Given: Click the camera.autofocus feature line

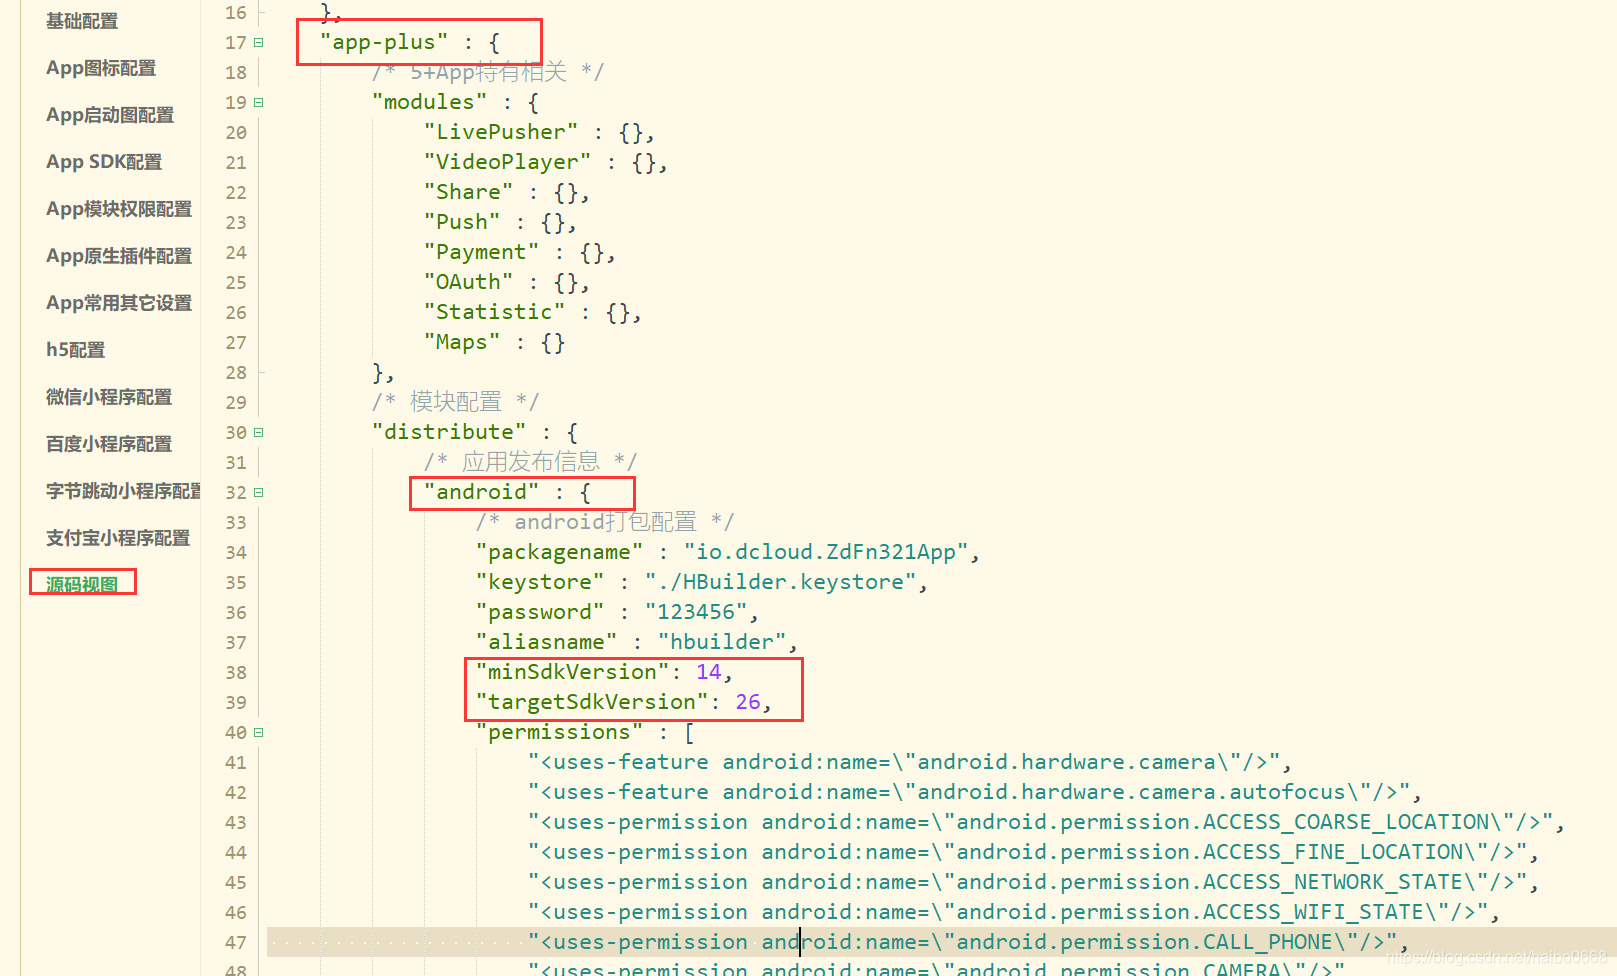Looking at the screenshot, I should [975, 792].
